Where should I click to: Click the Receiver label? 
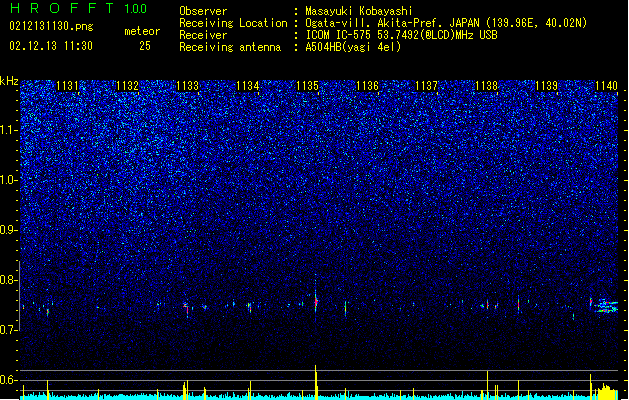203,35
